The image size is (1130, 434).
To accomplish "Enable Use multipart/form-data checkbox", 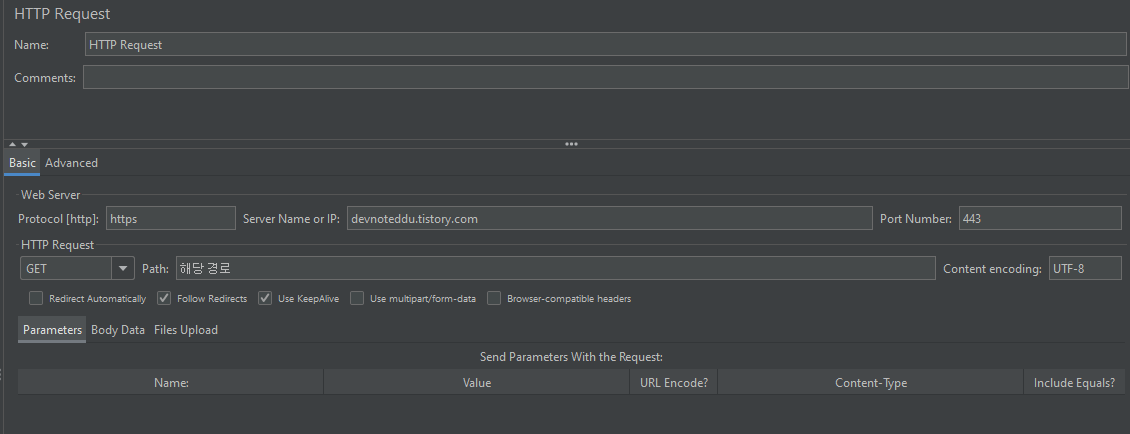I will point(357,298).
